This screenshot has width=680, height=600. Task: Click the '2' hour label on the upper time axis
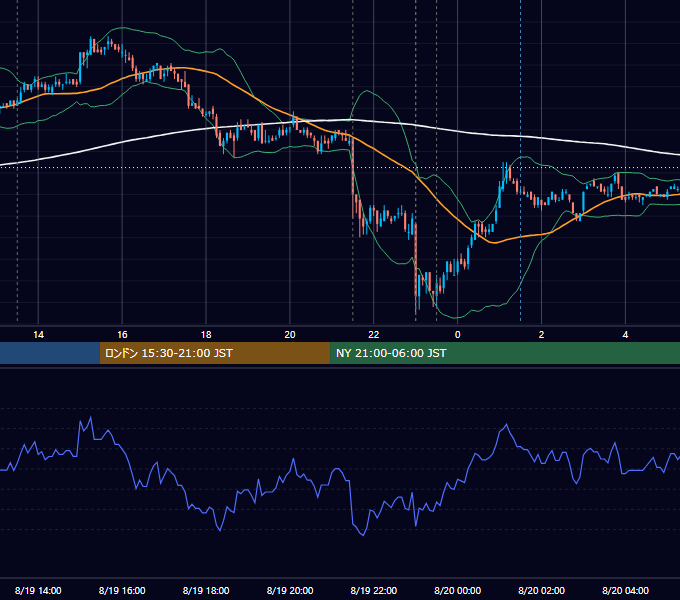click(541, 335)
